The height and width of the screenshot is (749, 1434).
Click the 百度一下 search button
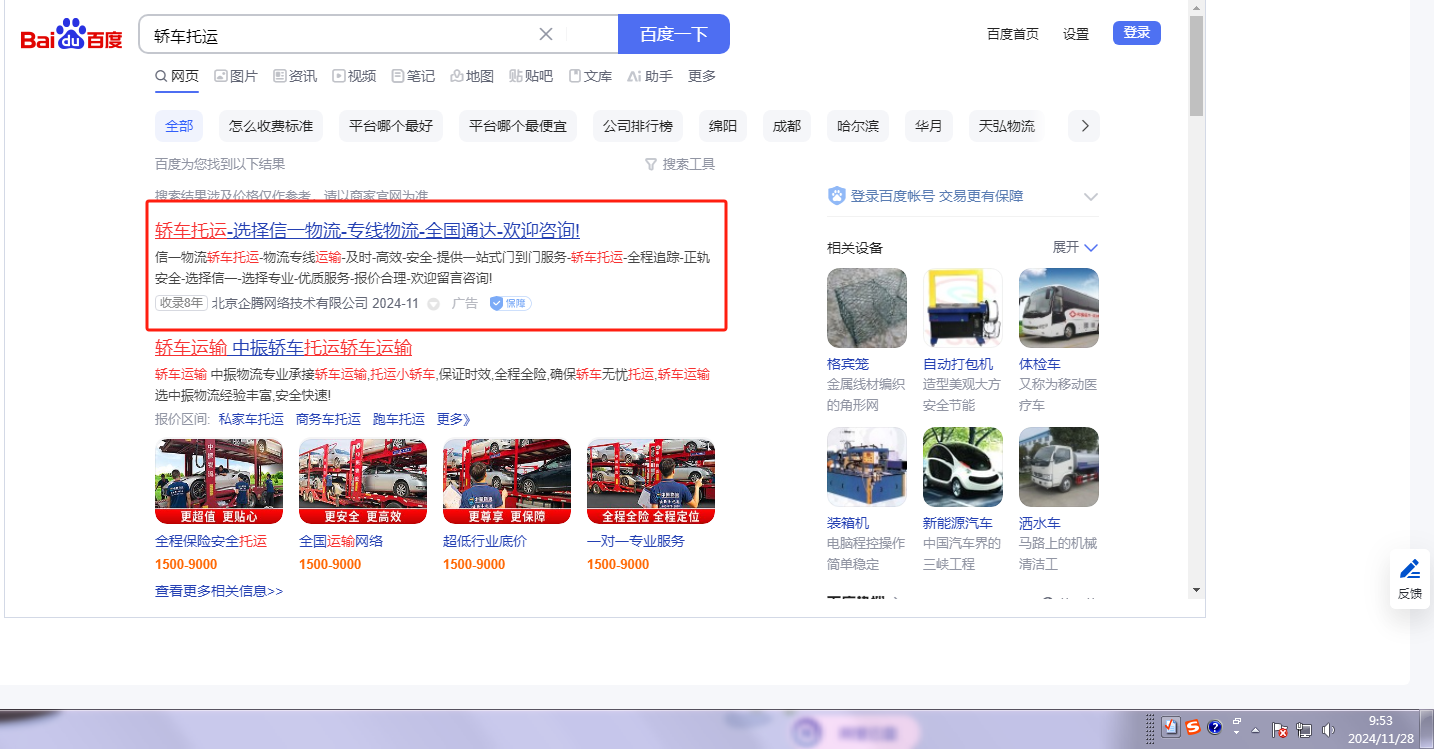point(674,34)
